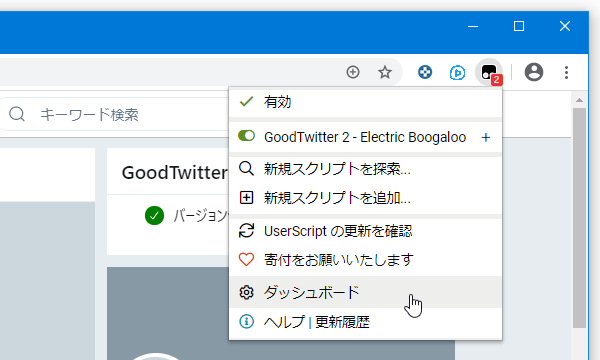
Task: Click the vertical scrollbar thumb
Action: [579, 217]
